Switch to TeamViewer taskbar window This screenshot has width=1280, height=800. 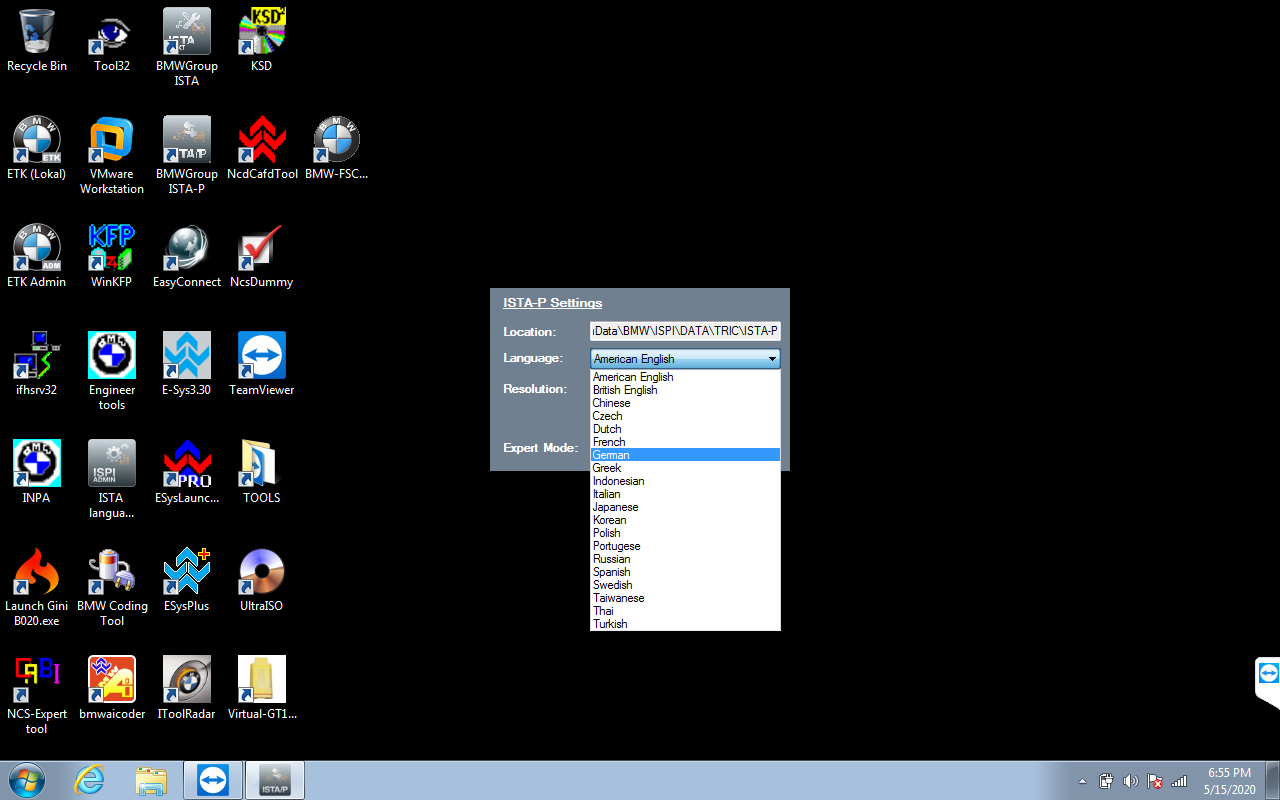click(213, 780)
